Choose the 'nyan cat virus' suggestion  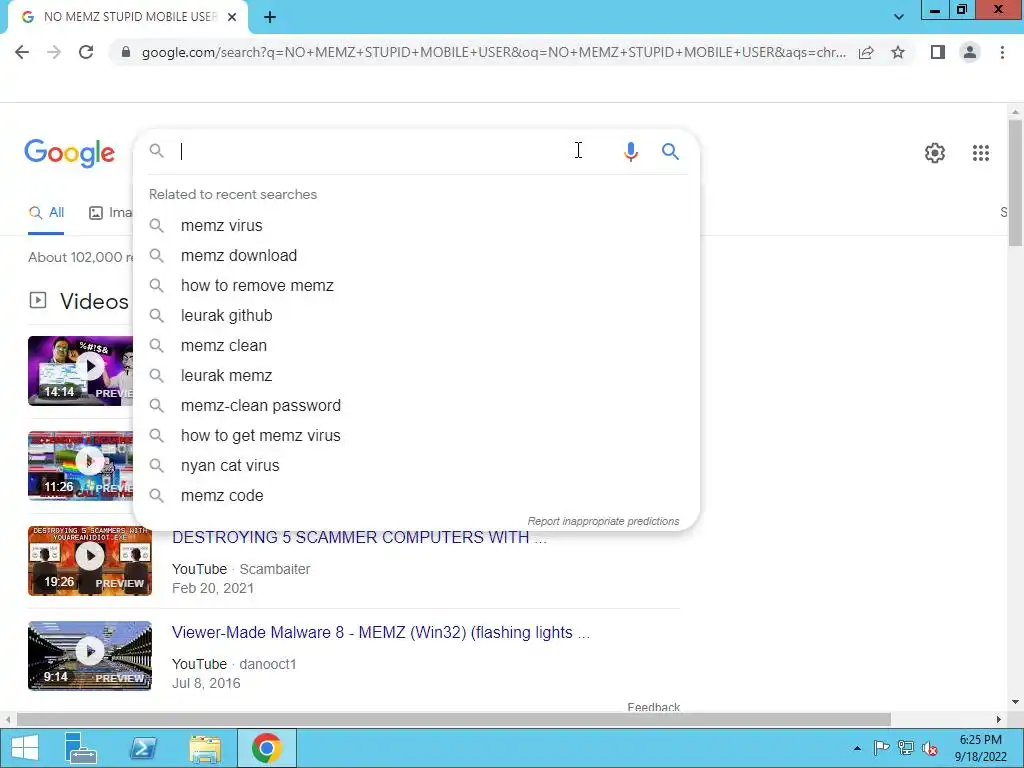click(x=416, y=466)
